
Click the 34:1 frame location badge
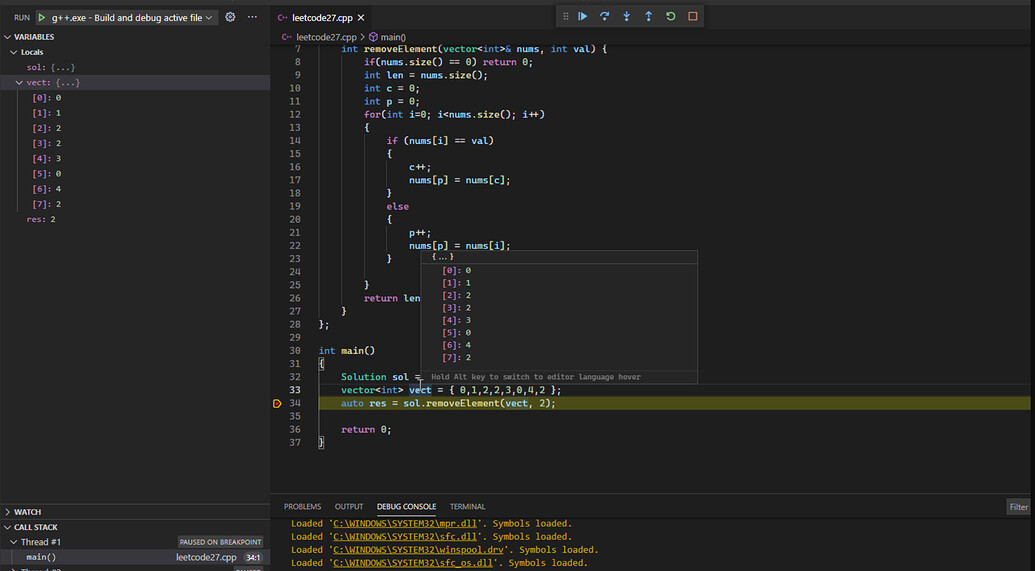pyautogui.click(x=253, y=557)
